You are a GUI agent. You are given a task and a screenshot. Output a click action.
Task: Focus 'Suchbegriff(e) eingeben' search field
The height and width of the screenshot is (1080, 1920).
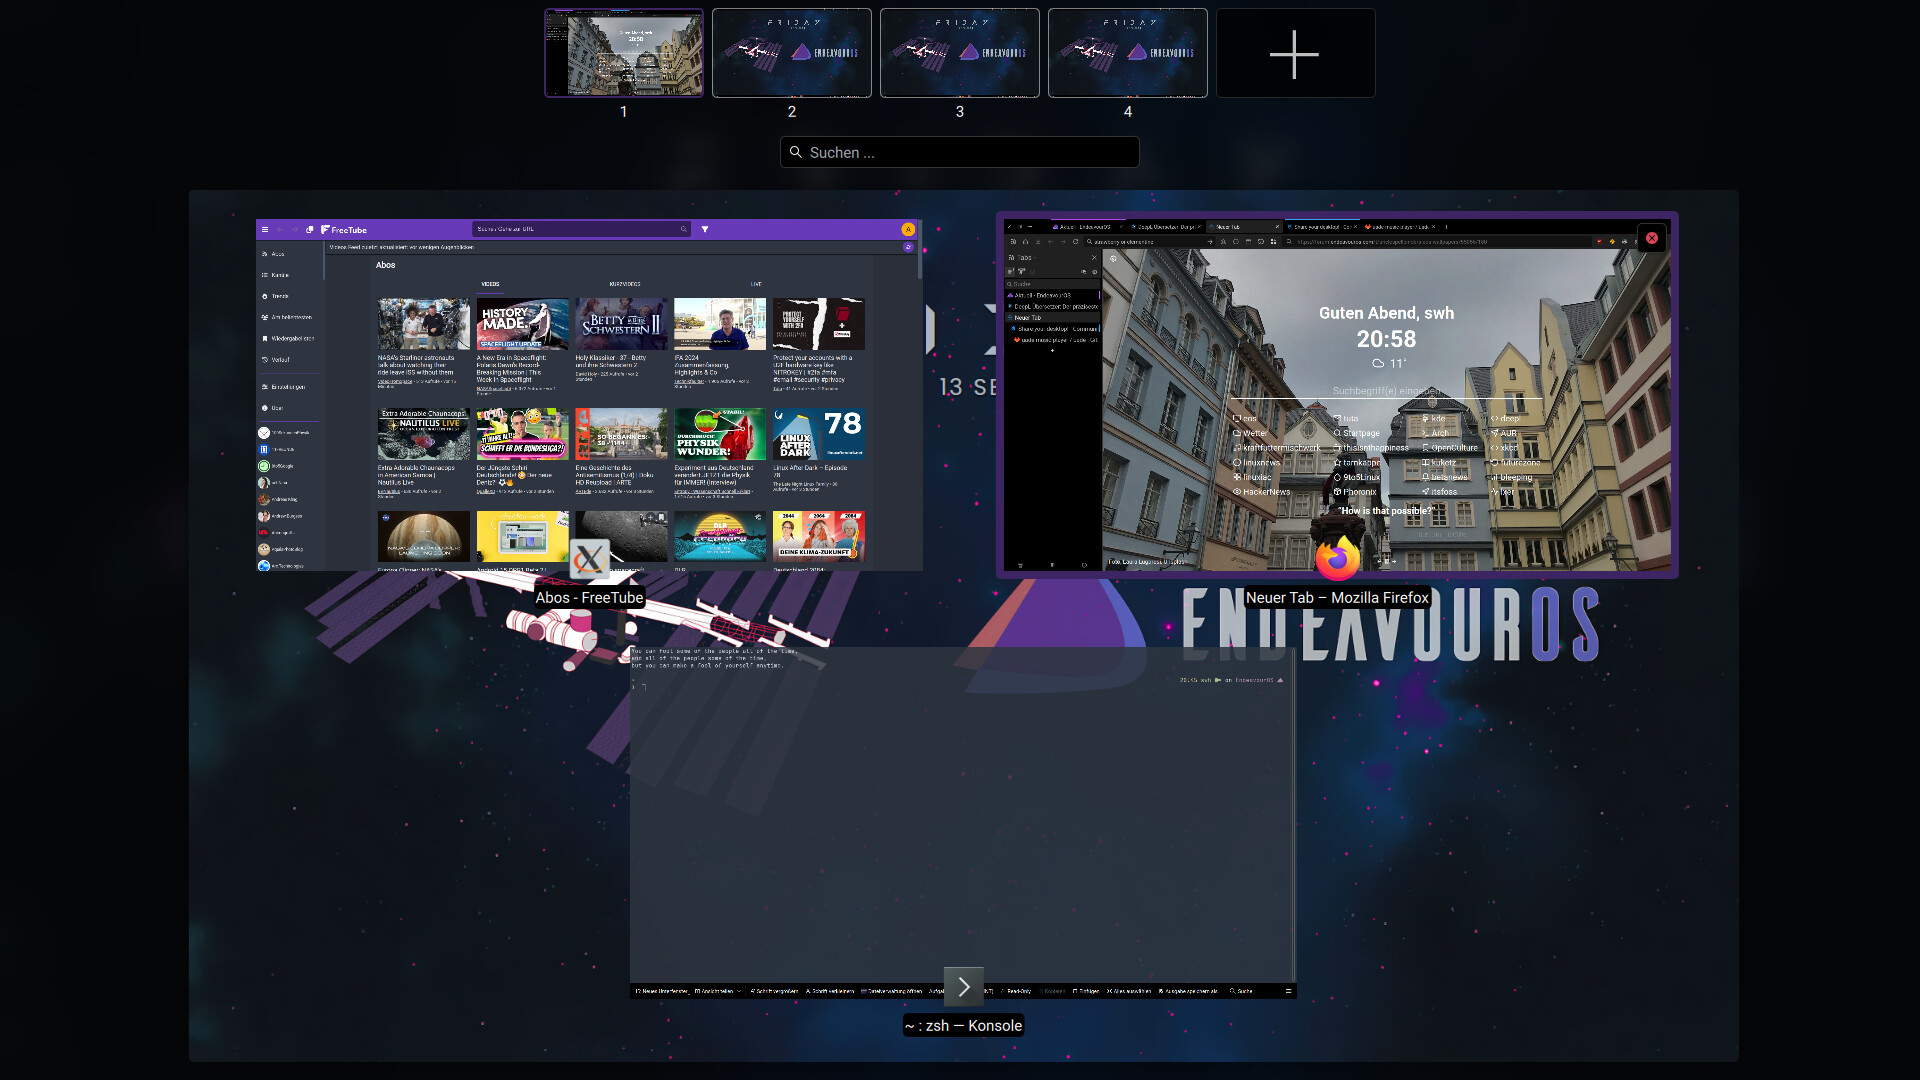click(1387, 391)
